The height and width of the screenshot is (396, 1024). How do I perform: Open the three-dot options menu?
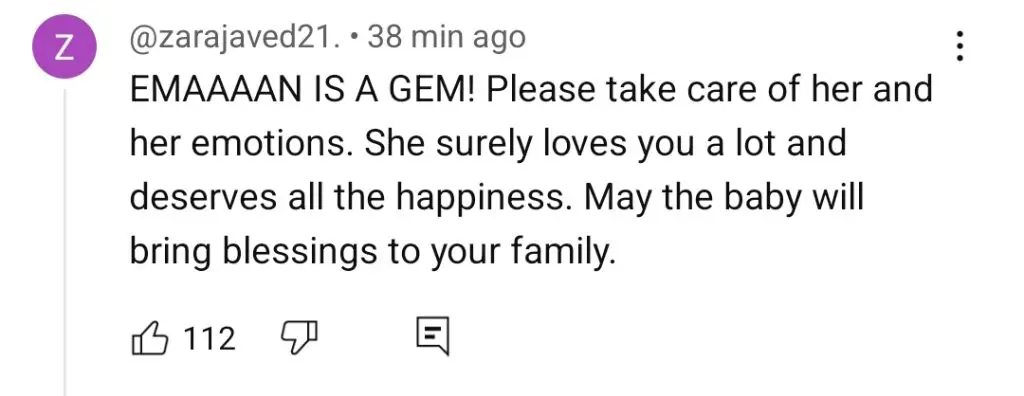pyautogui.click(x=959, y=48)
